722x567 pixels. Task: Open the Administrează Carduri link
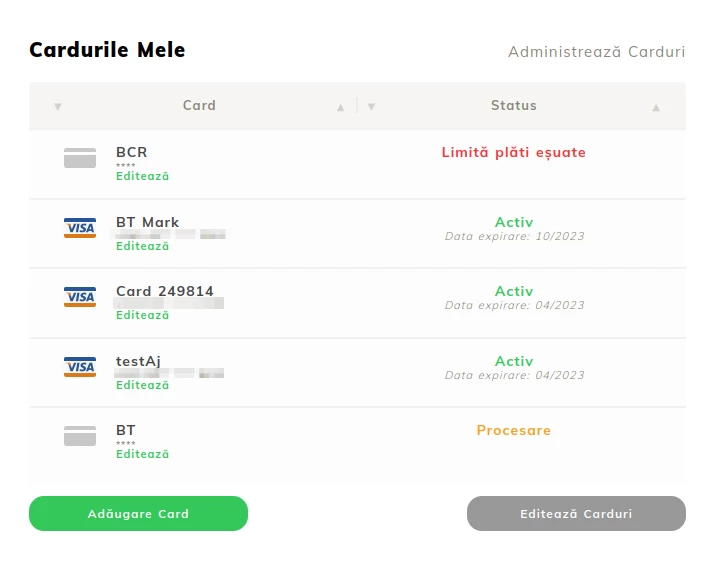click(x=596, y=52)
